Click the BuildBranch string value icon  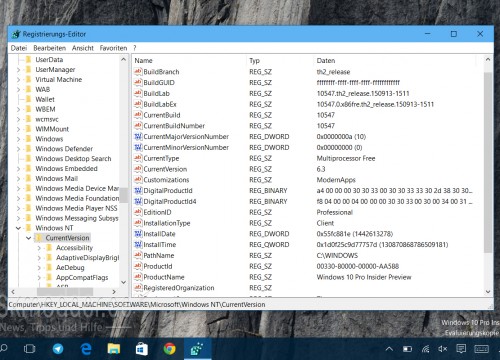pyautogui.click(x=138, y=72)
